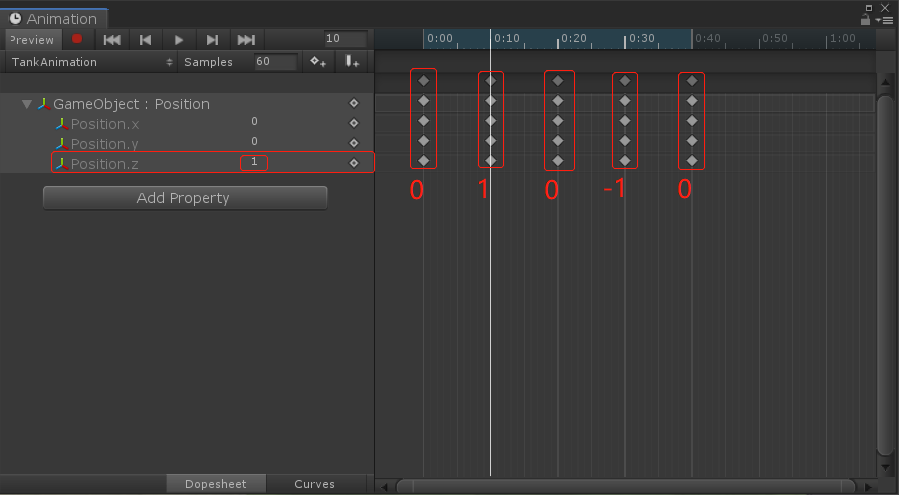Select Position.y keyframe at 0:30

pos(625,141)
